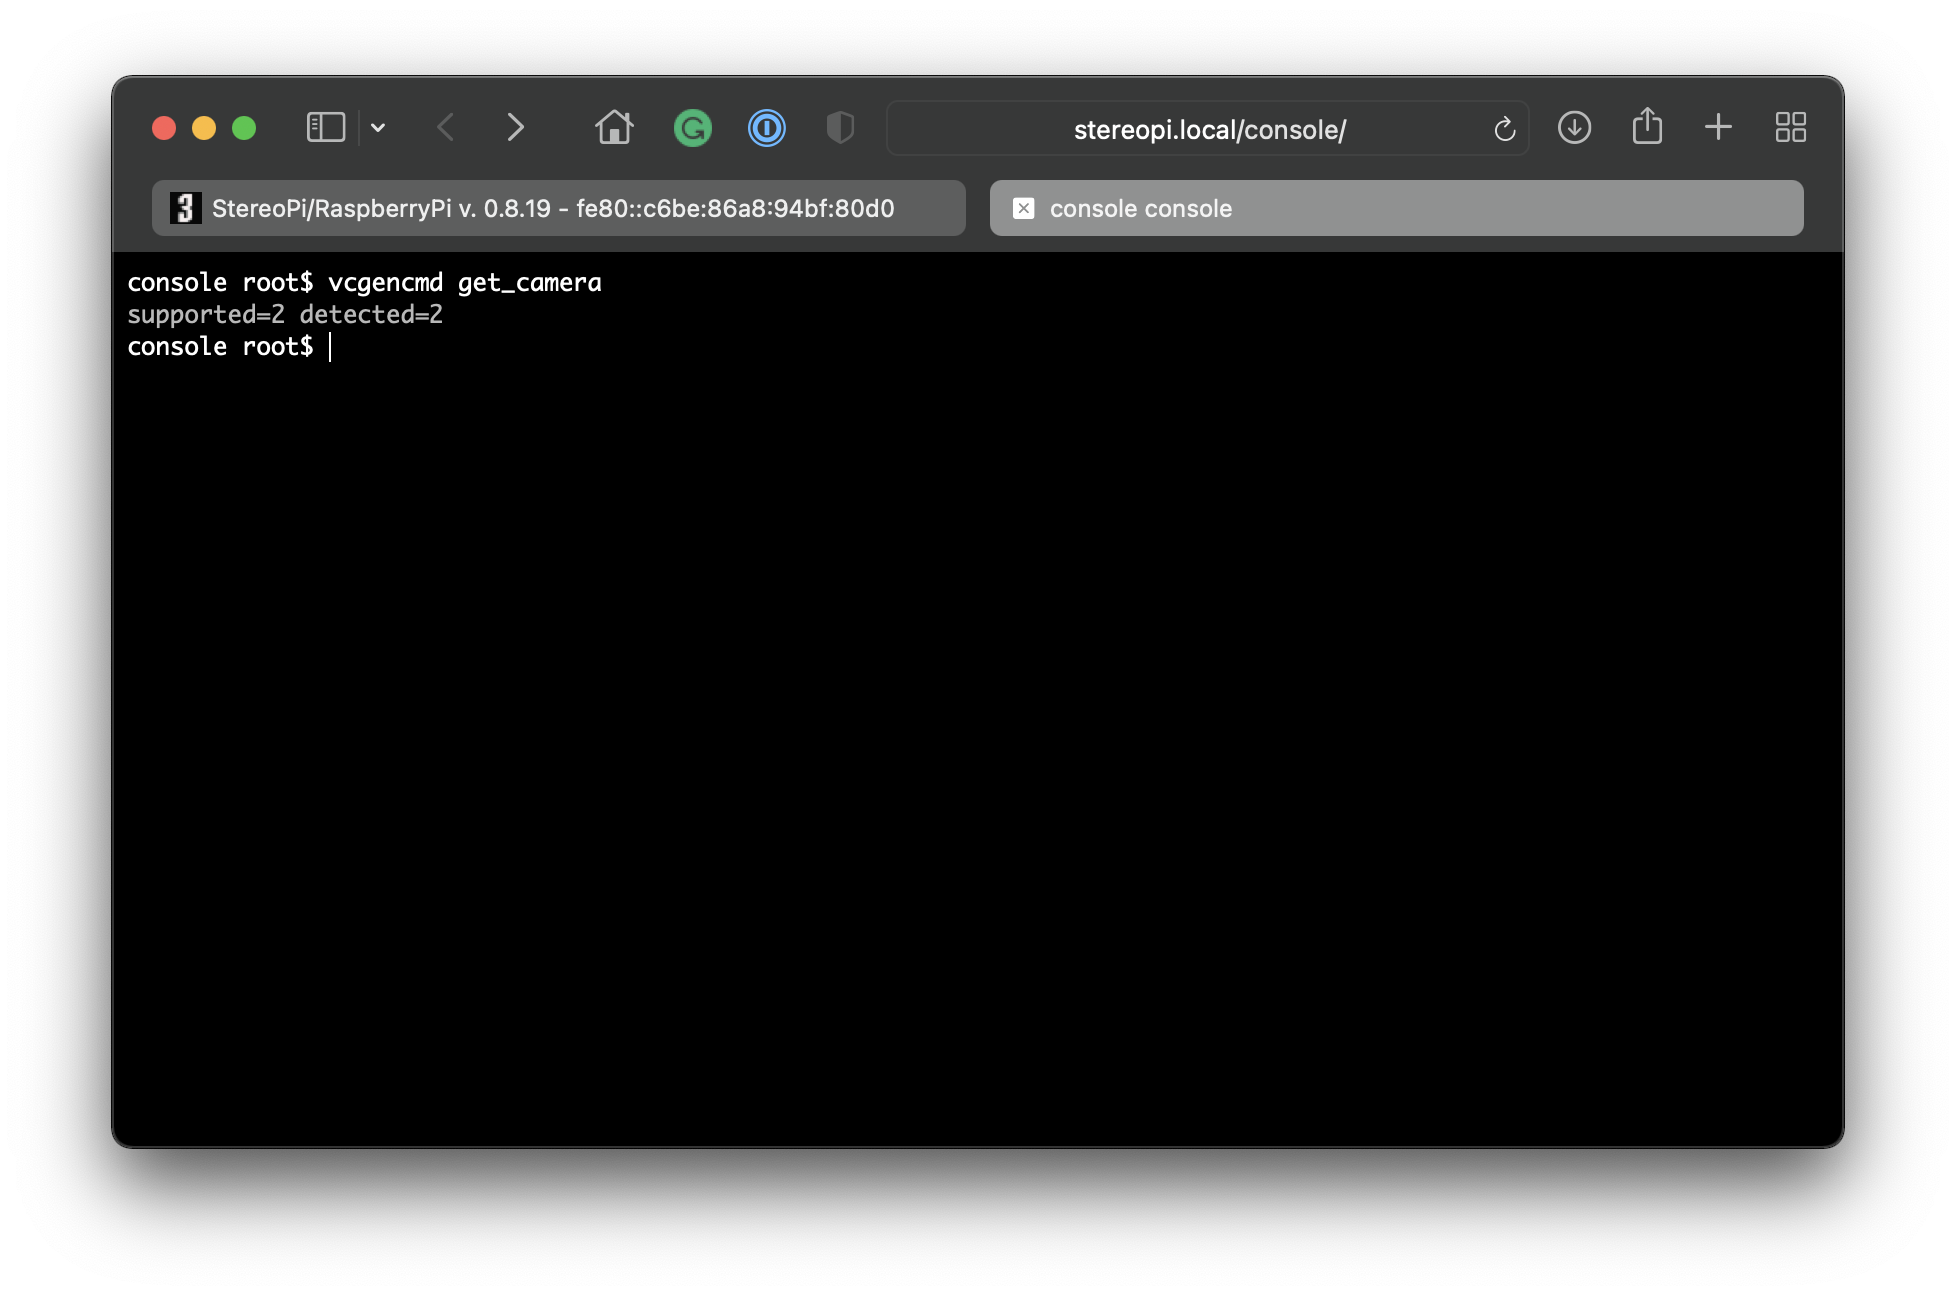This screenshot has width=1956, height=1296.
Task: Go forward with the arrow button
Action: click(515, 128)
